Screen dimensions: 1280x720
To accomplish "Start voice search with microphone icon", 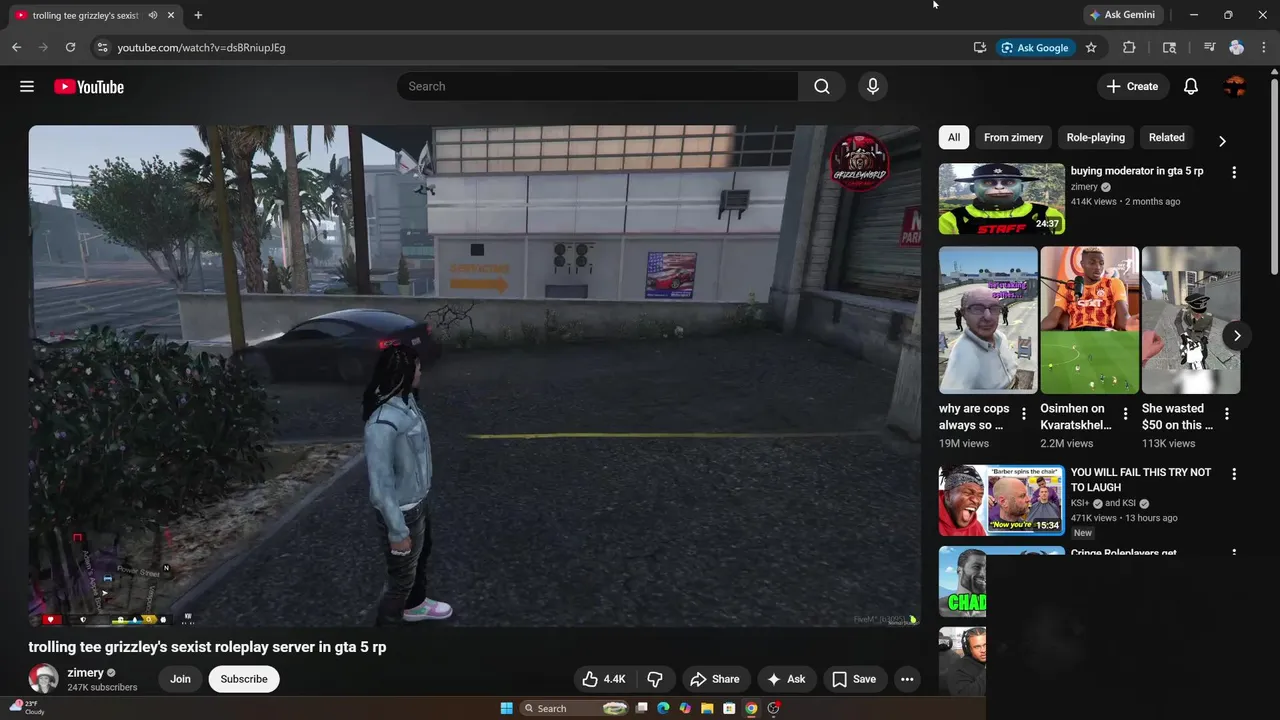I will click(x=873, y=87).
